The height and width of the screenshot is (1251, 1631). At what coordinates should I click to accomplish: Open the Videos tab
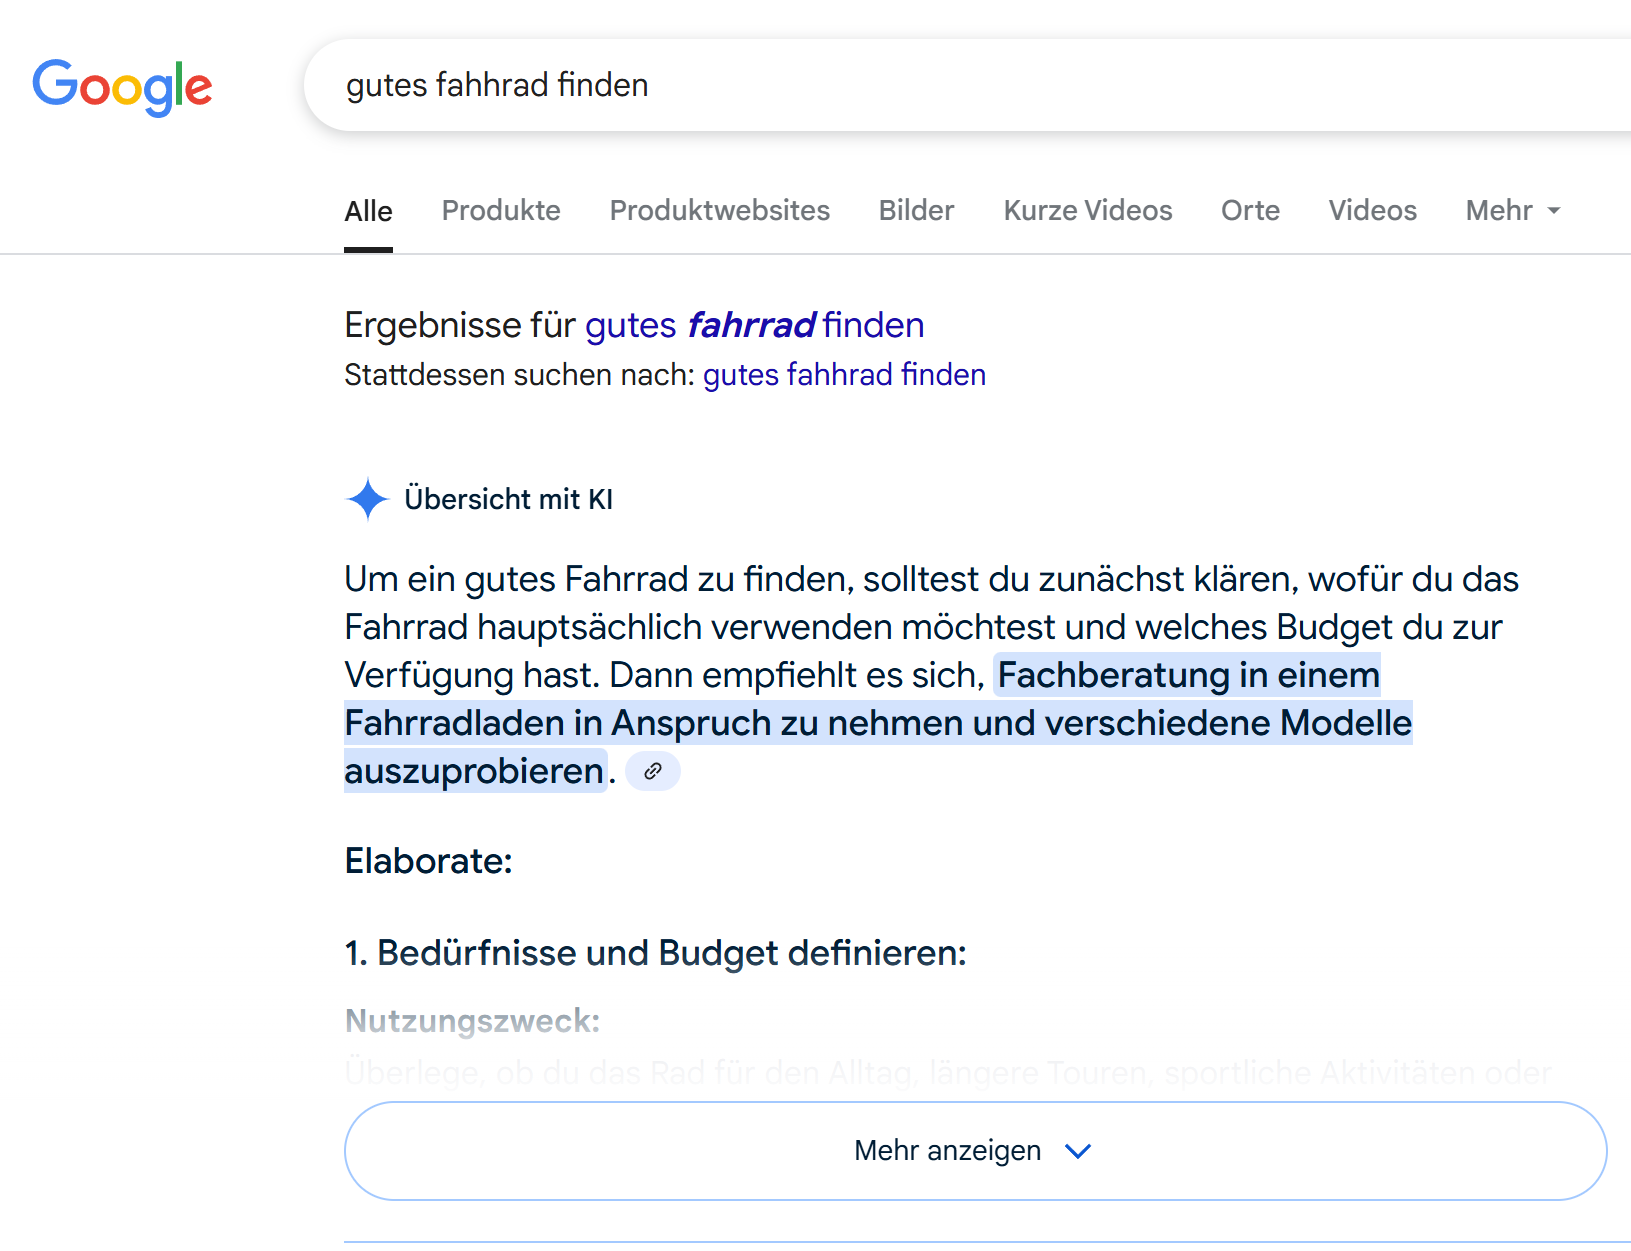(1373, 211)
